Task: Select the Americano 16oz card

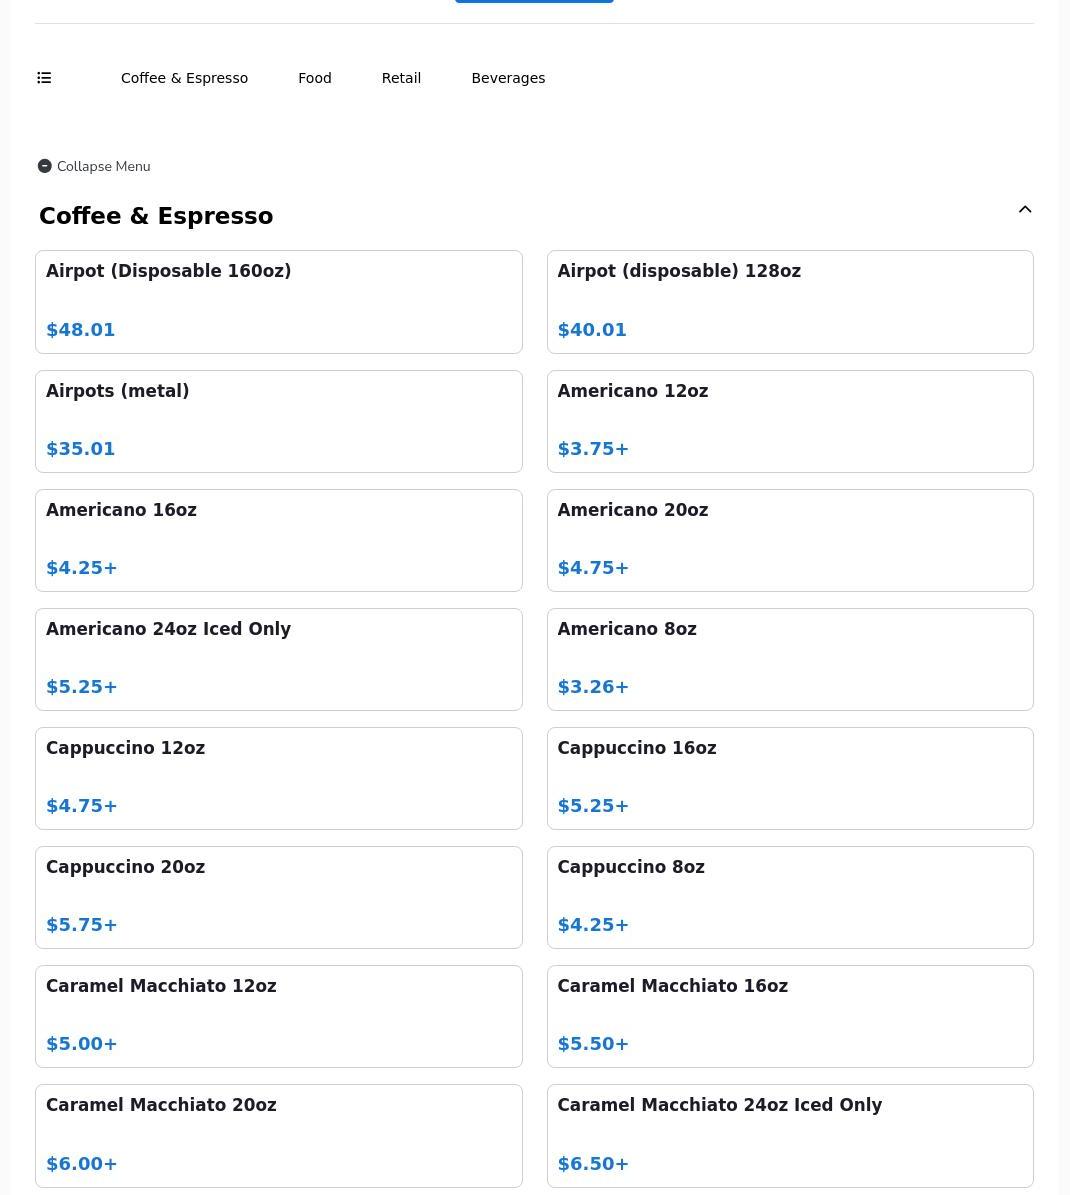Action: (279, 540)
